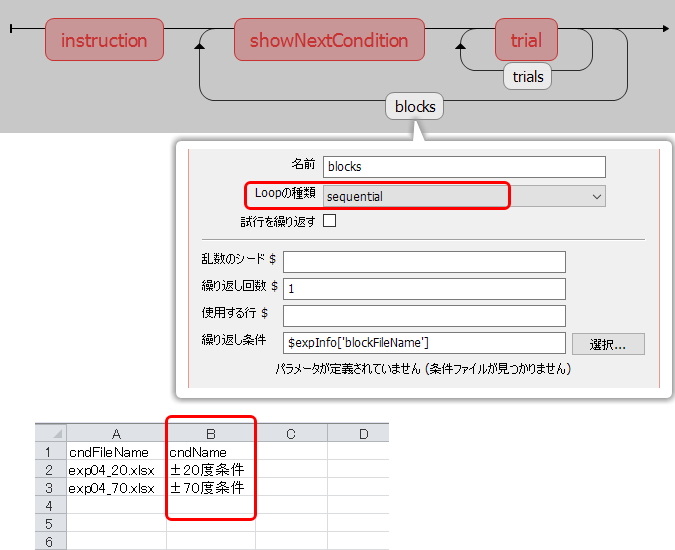Select the cell containing exp04_70.xlsx

(116, 487)
